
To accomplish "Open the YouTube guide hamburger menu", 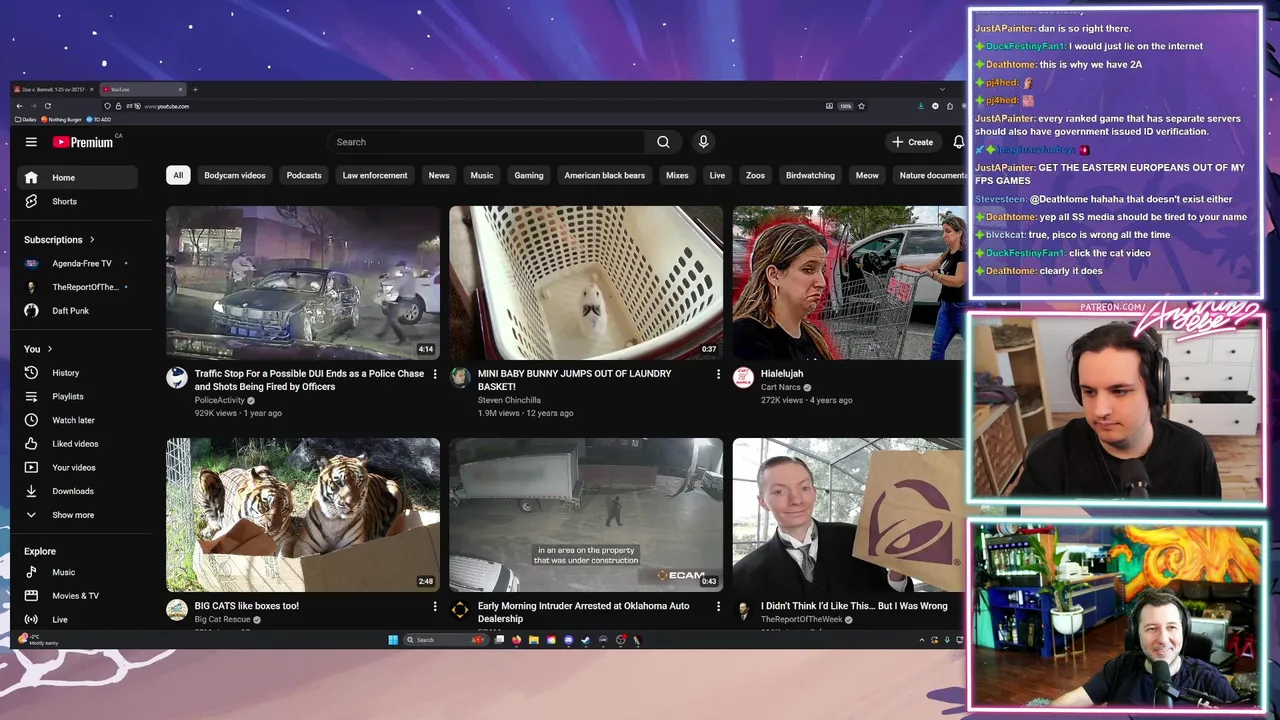I will (31, 142).
